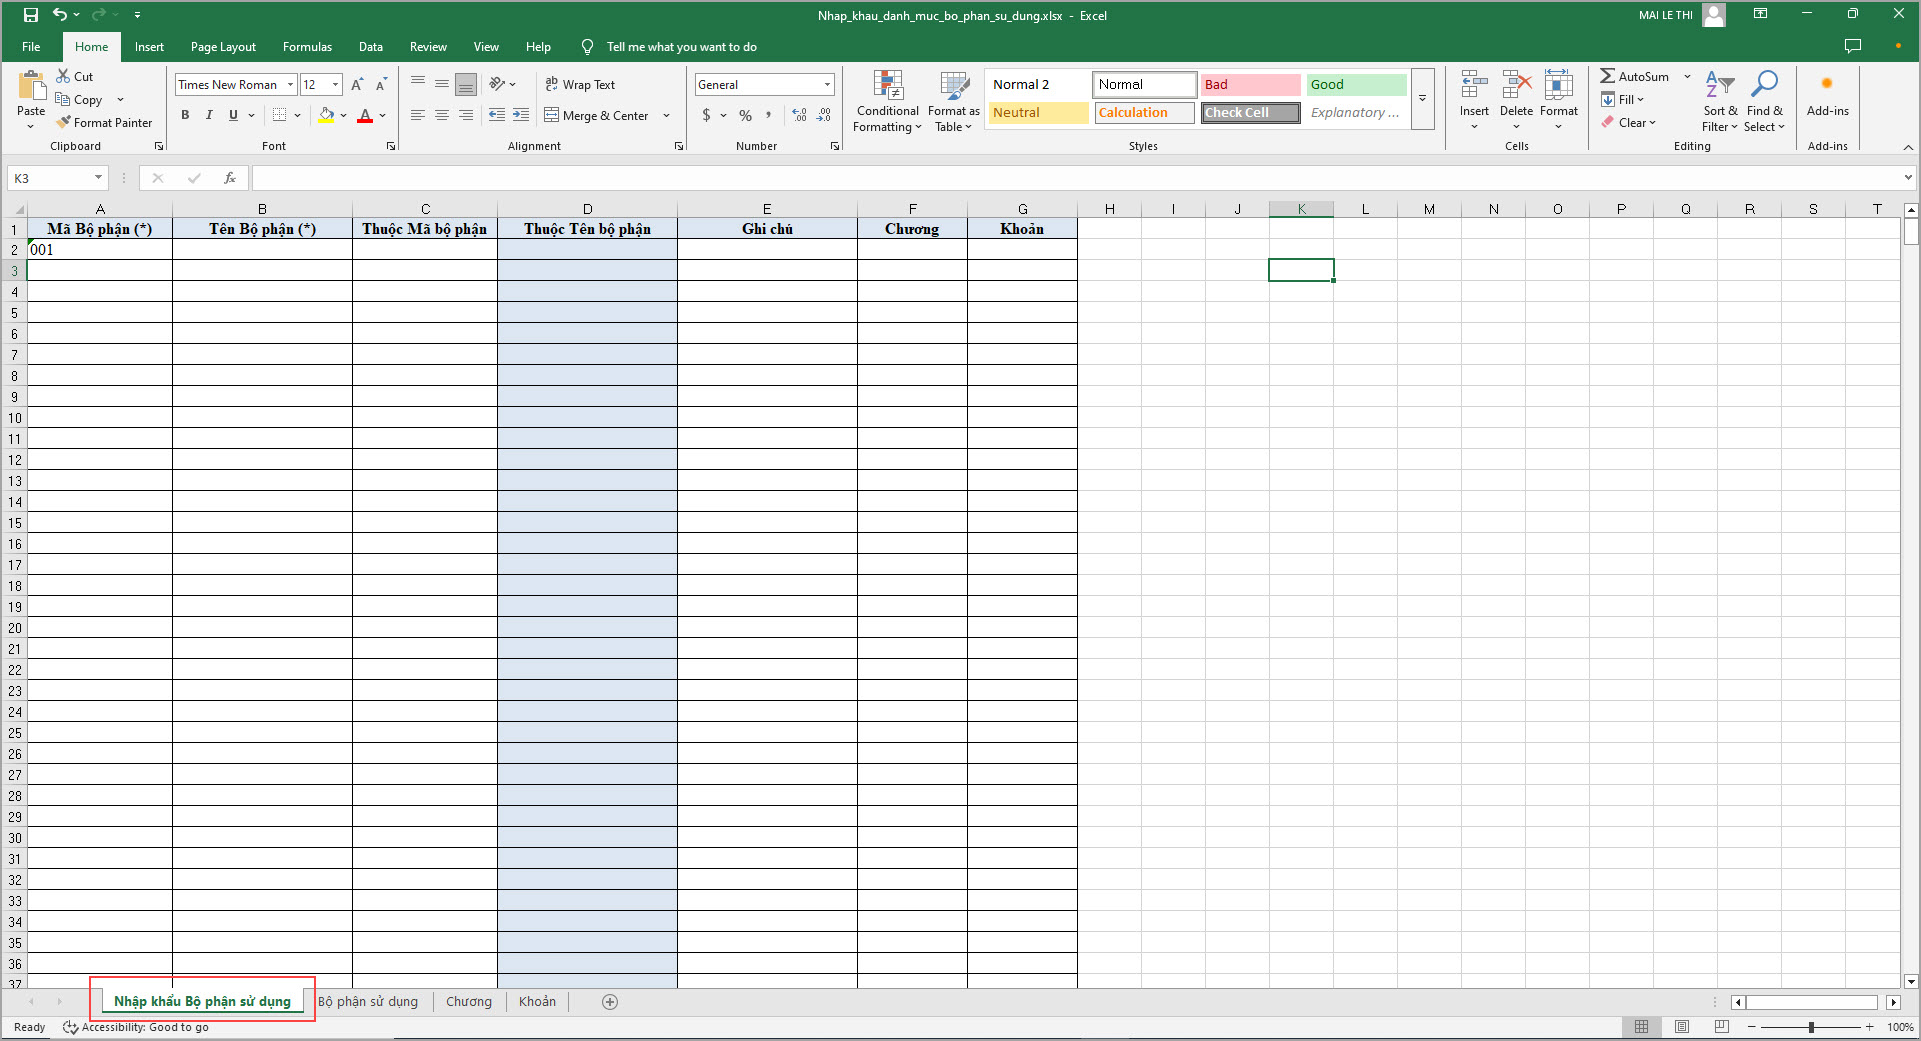Apply the Fill Color bucket

tap(326, 115)
